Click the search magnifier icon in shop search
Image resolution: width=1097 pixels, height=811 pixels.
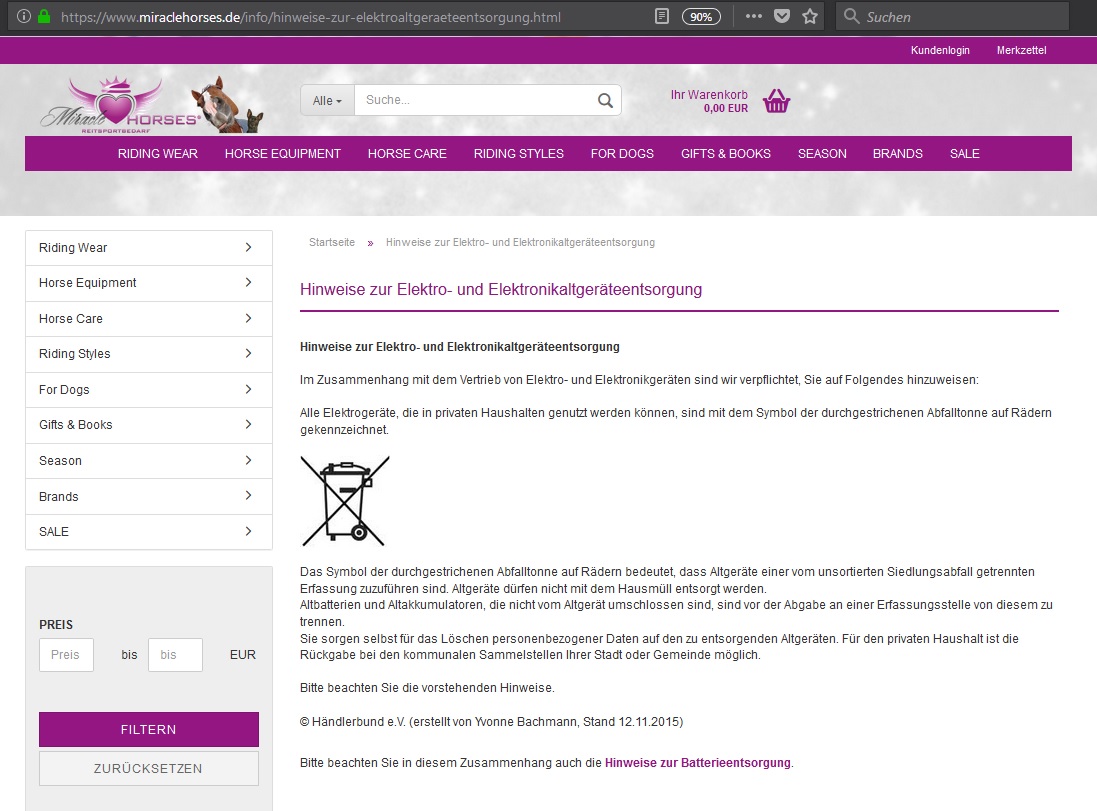point(604,100)
